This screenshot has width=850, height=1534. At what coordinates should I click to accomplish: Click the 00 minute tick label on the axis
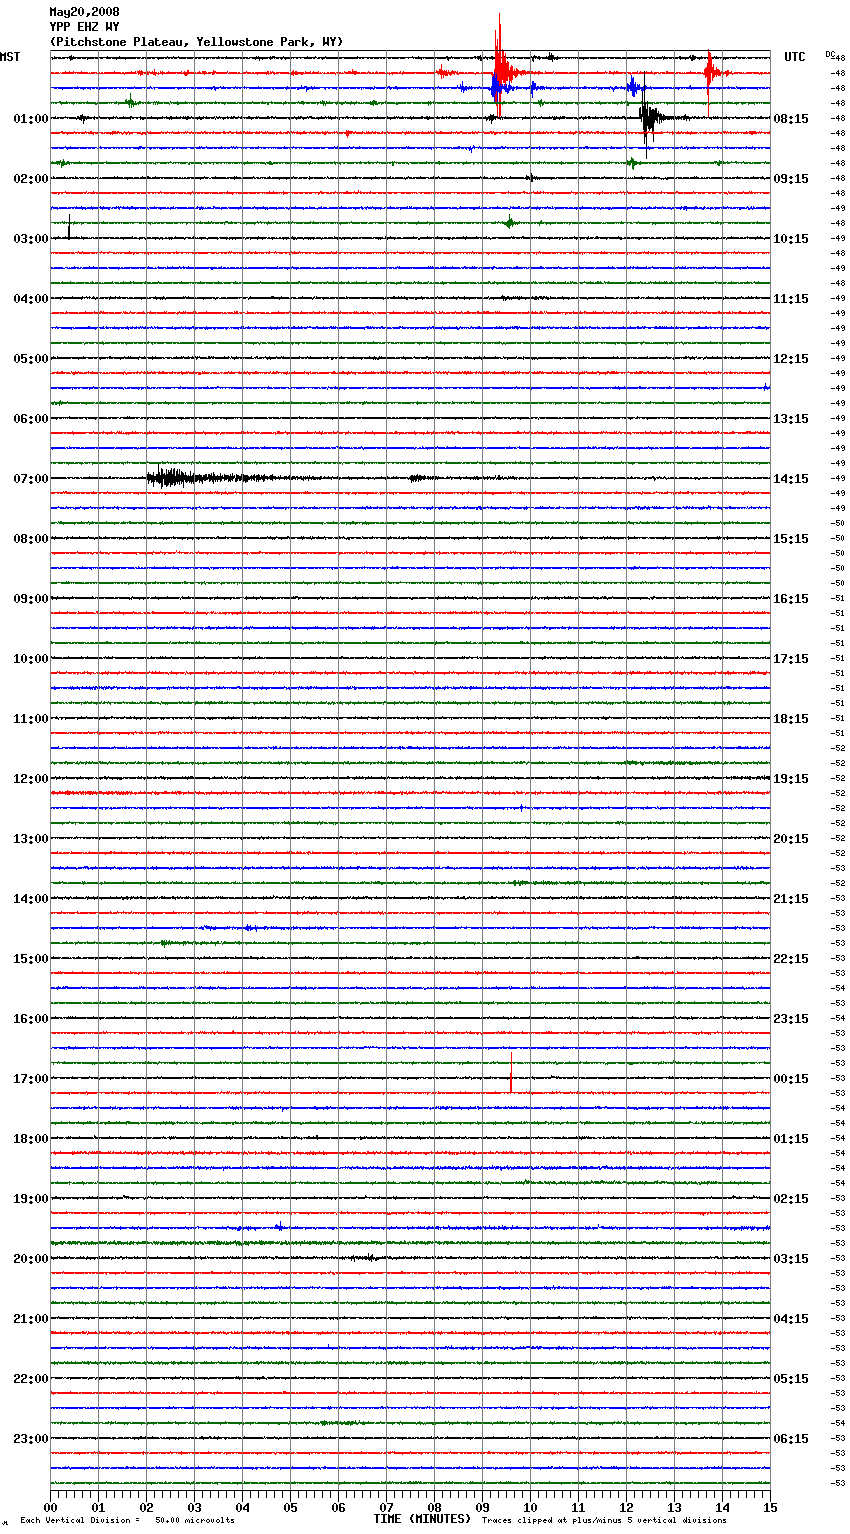click(x=50, y=1507)
